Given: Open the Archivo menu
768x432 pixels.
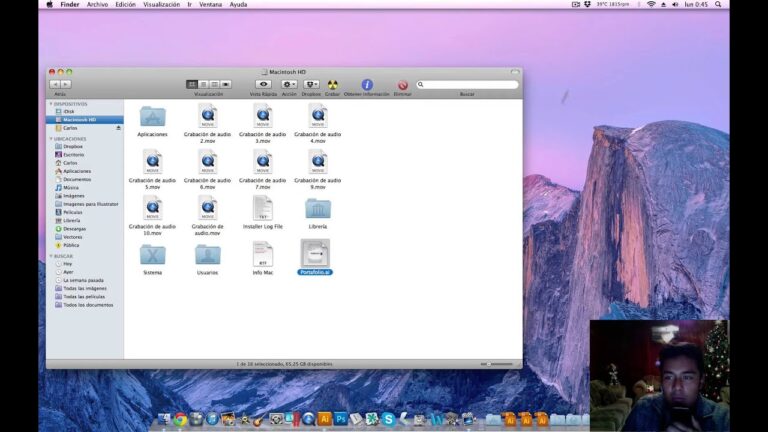Looking at the screenshot, I should [97, 4].
